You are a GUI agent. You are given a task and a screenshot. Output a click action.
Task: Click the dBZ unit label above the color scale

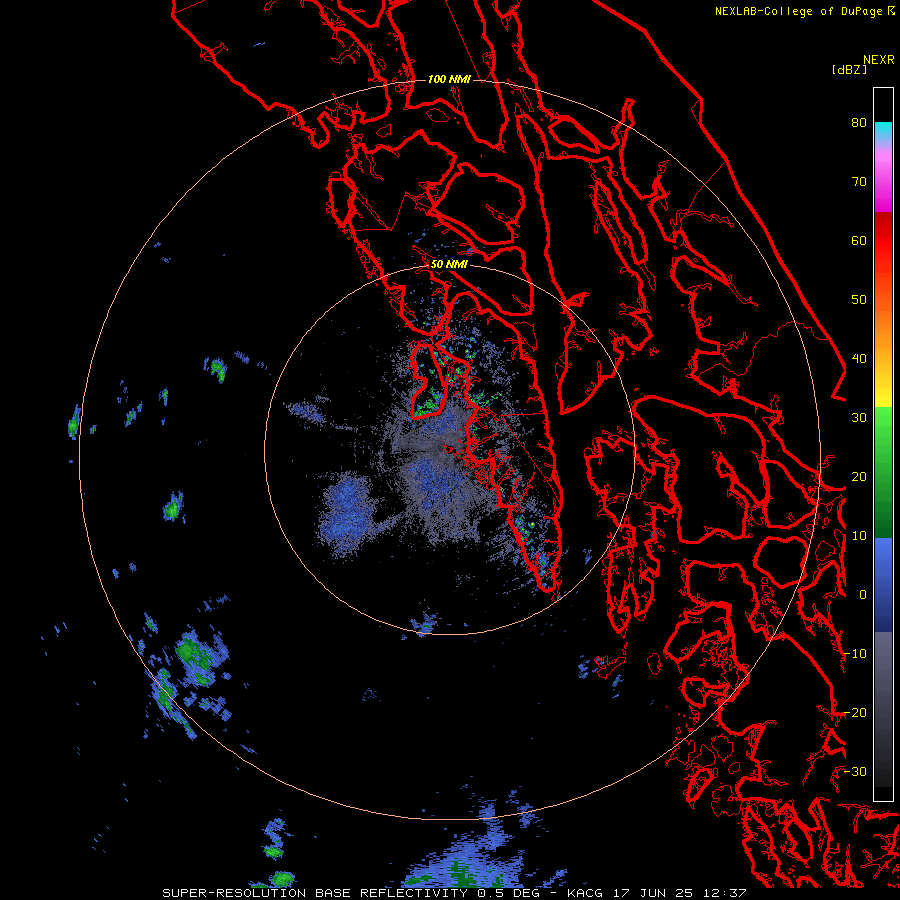click(849, 69)
